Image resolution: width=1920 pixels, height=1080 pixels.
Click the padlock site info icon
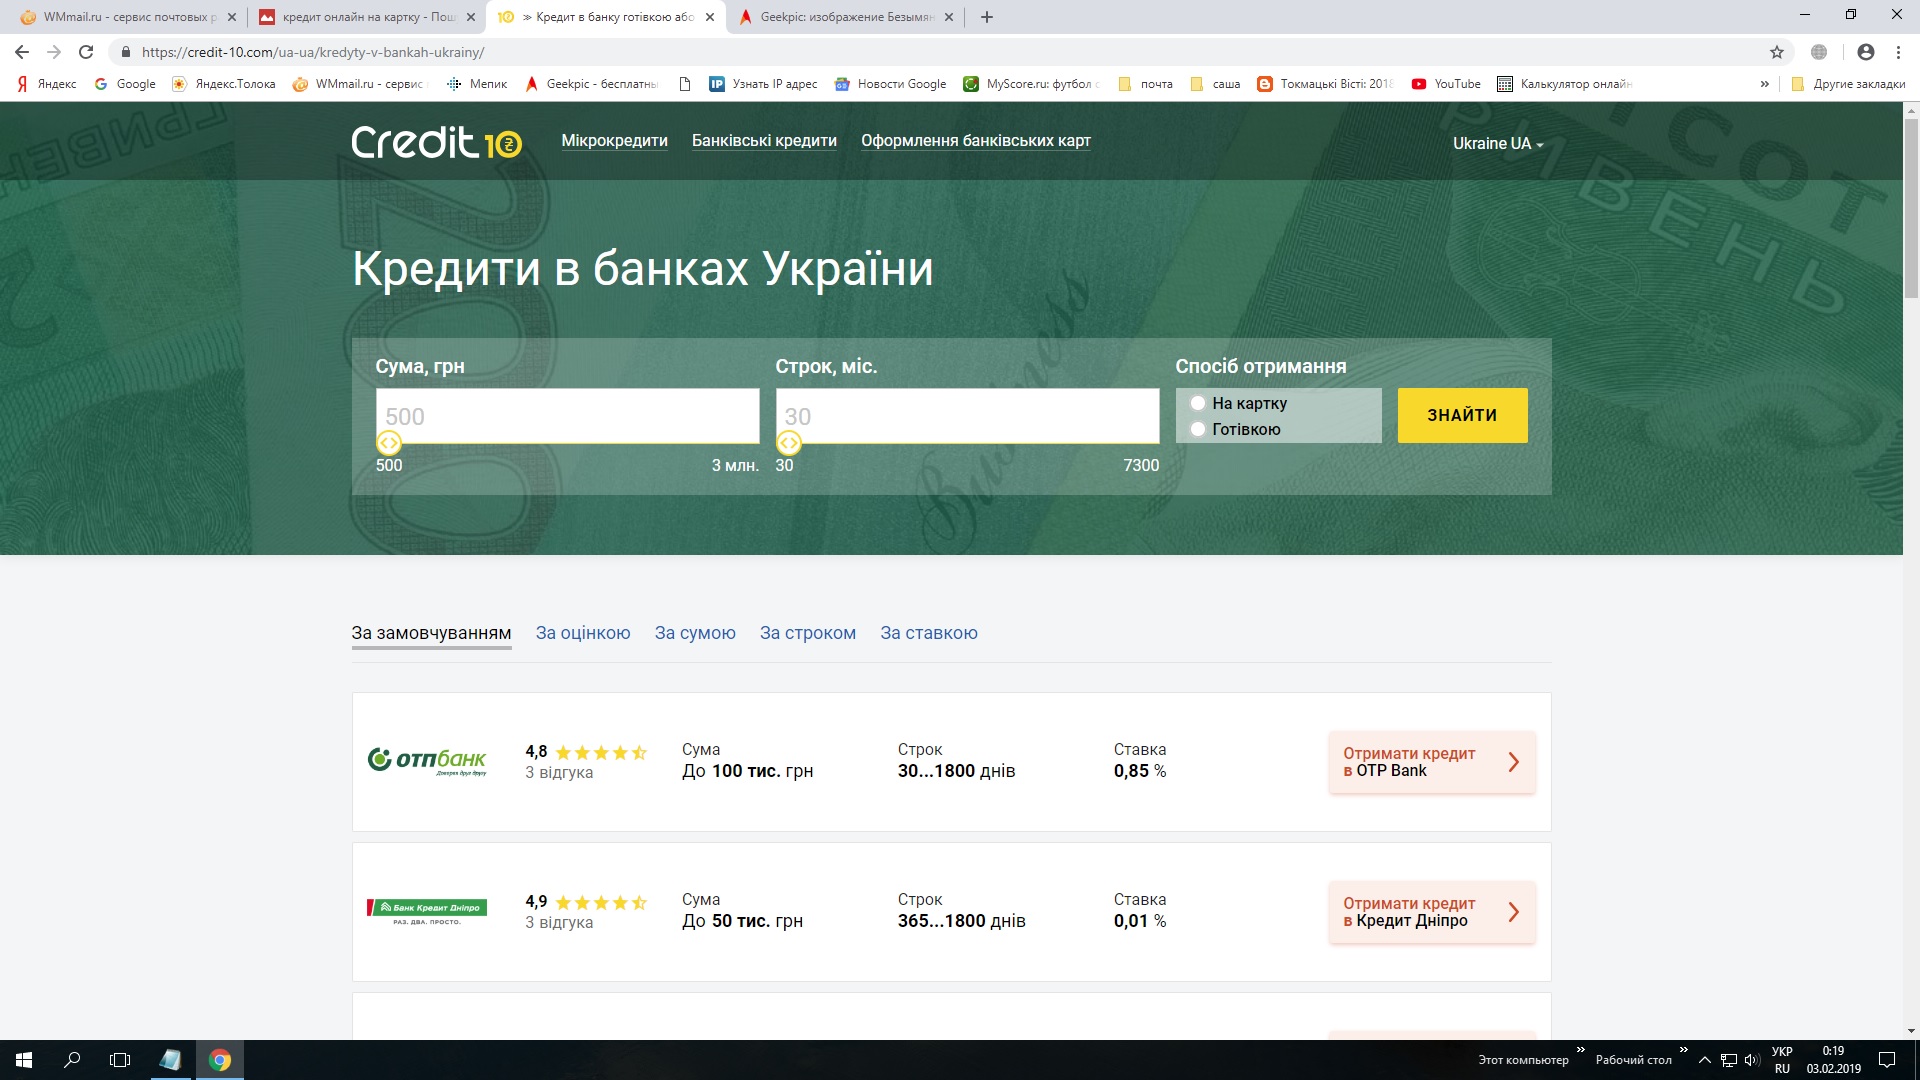click(x=125, y=52)
